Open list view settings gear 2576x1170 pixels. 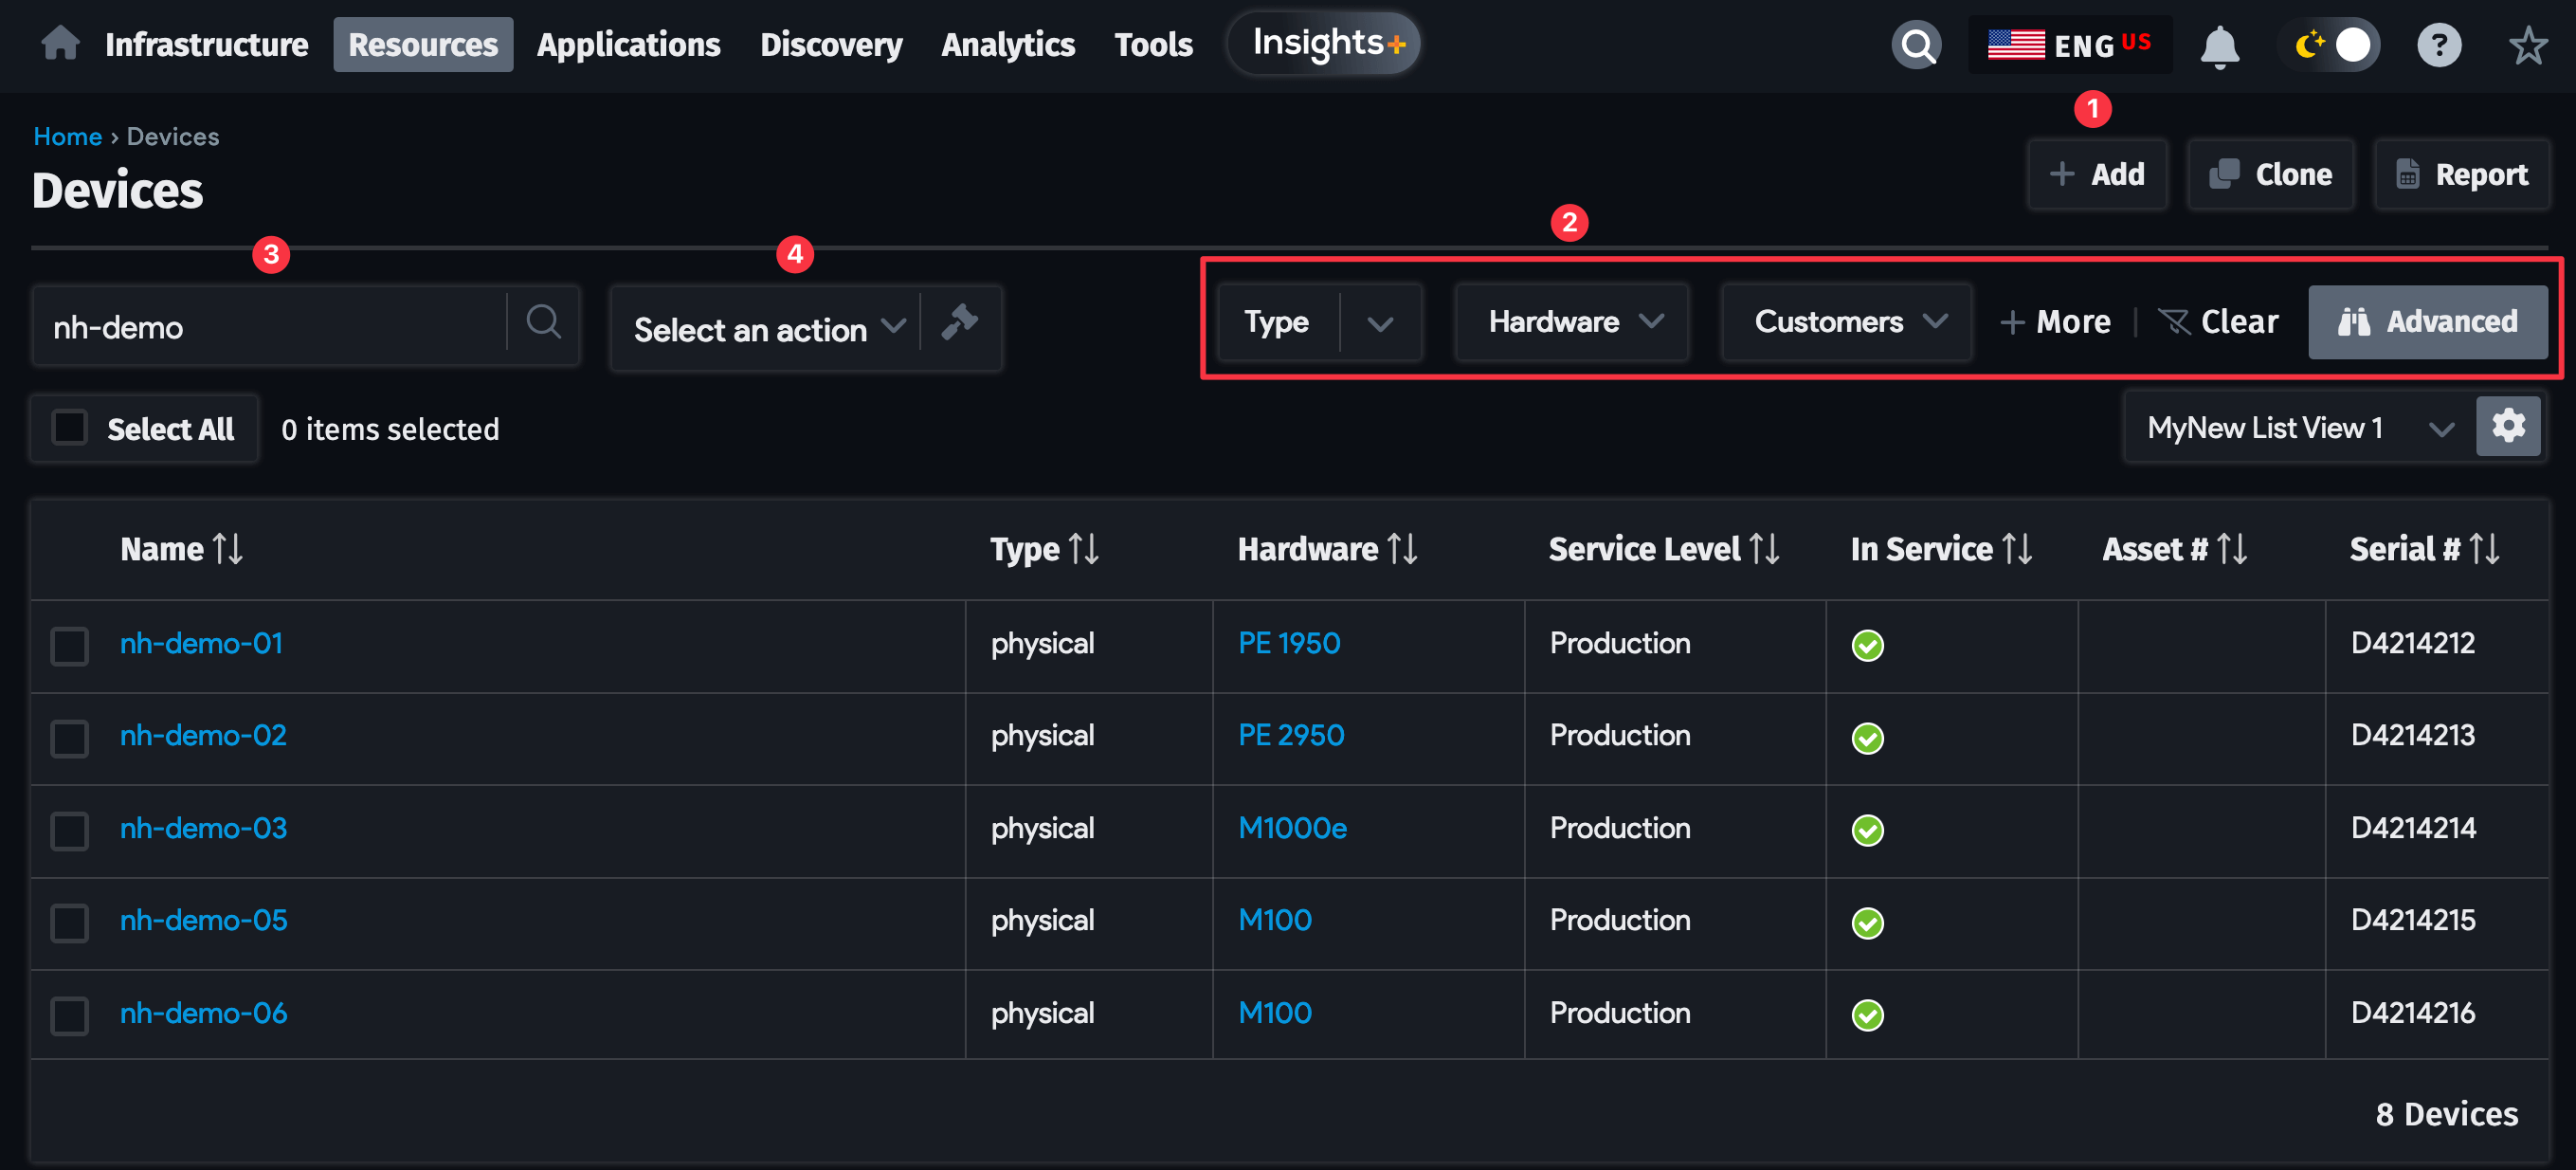pos(2507,427)
